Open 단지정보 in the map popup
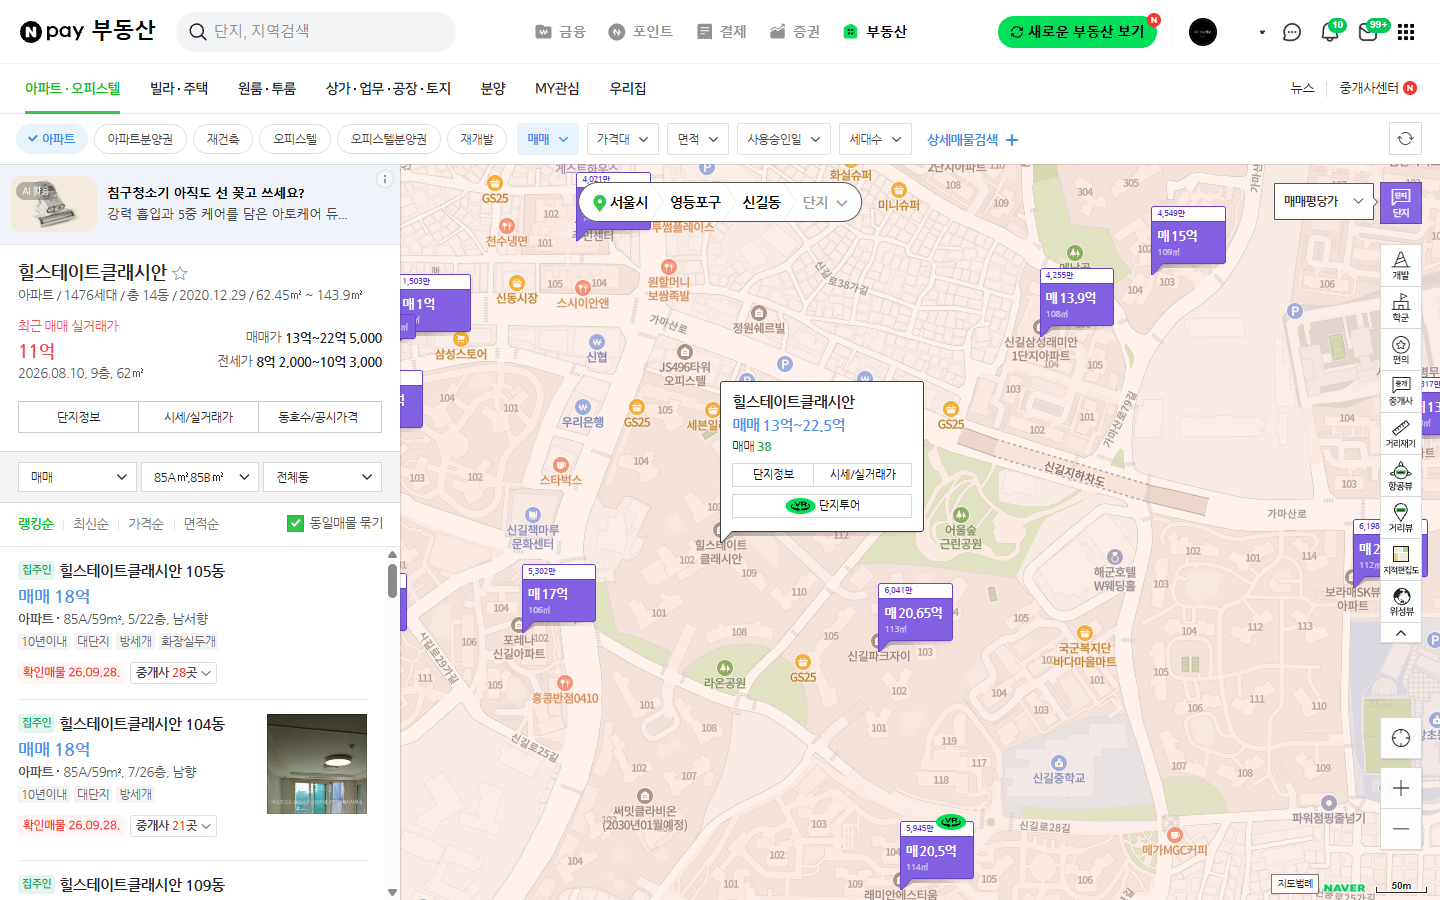Image resolution: width=1440 pixels, height=900 pixels. click(773, 474)
